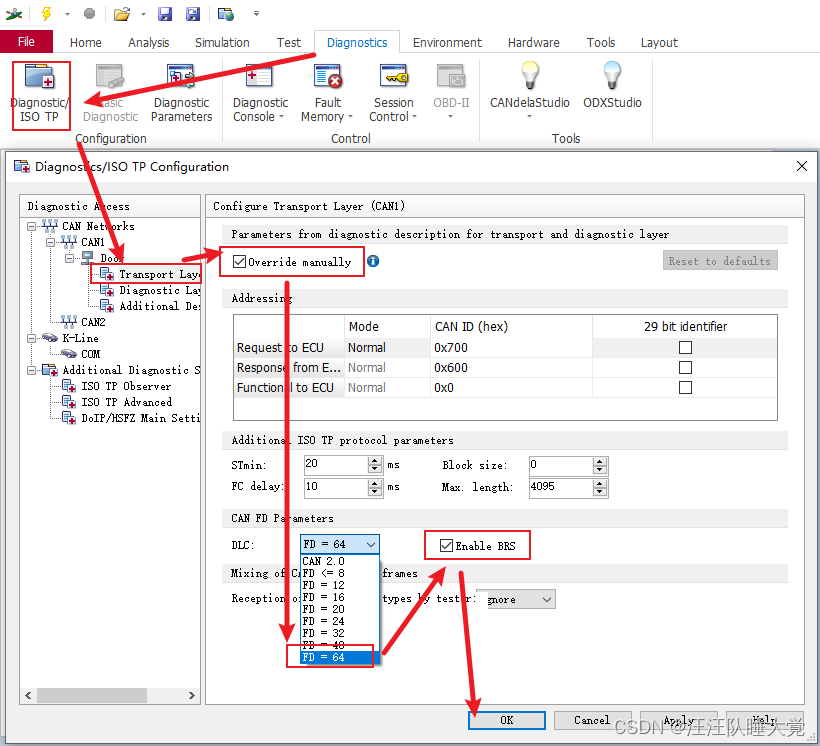Screen dimensions: 820x746
Task: Open the Diagnostic Console tool
Action: (260, 95)
